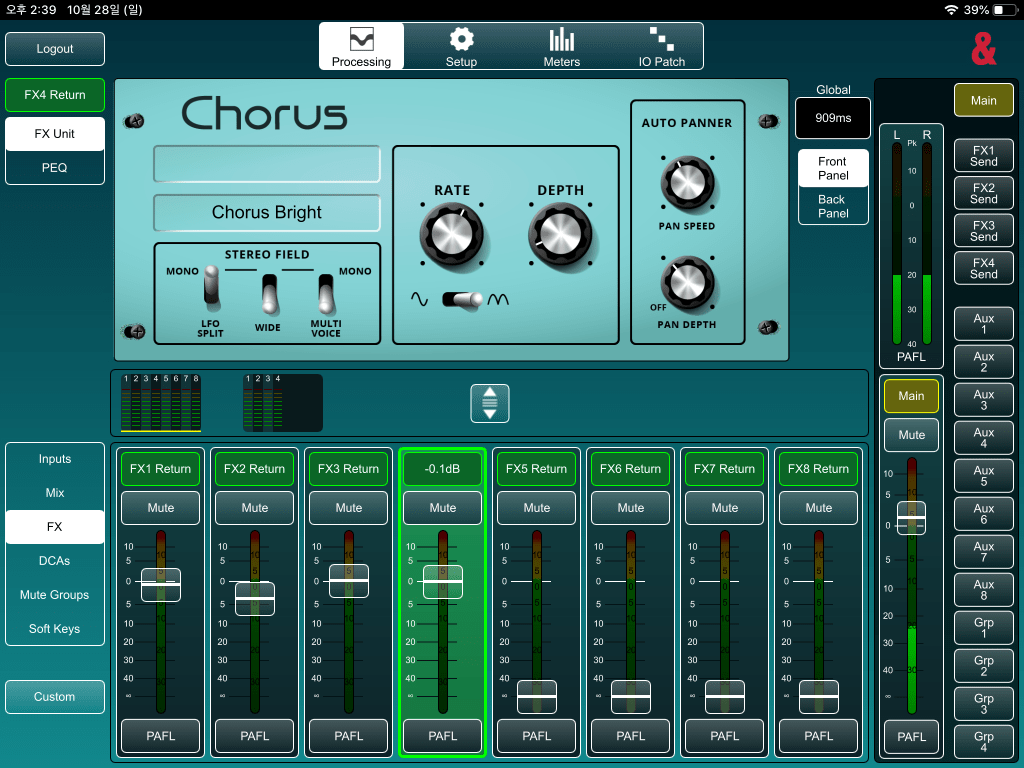Open the Processing tab
Screen dimensions: 1024x768
click(x=361, y=47)
